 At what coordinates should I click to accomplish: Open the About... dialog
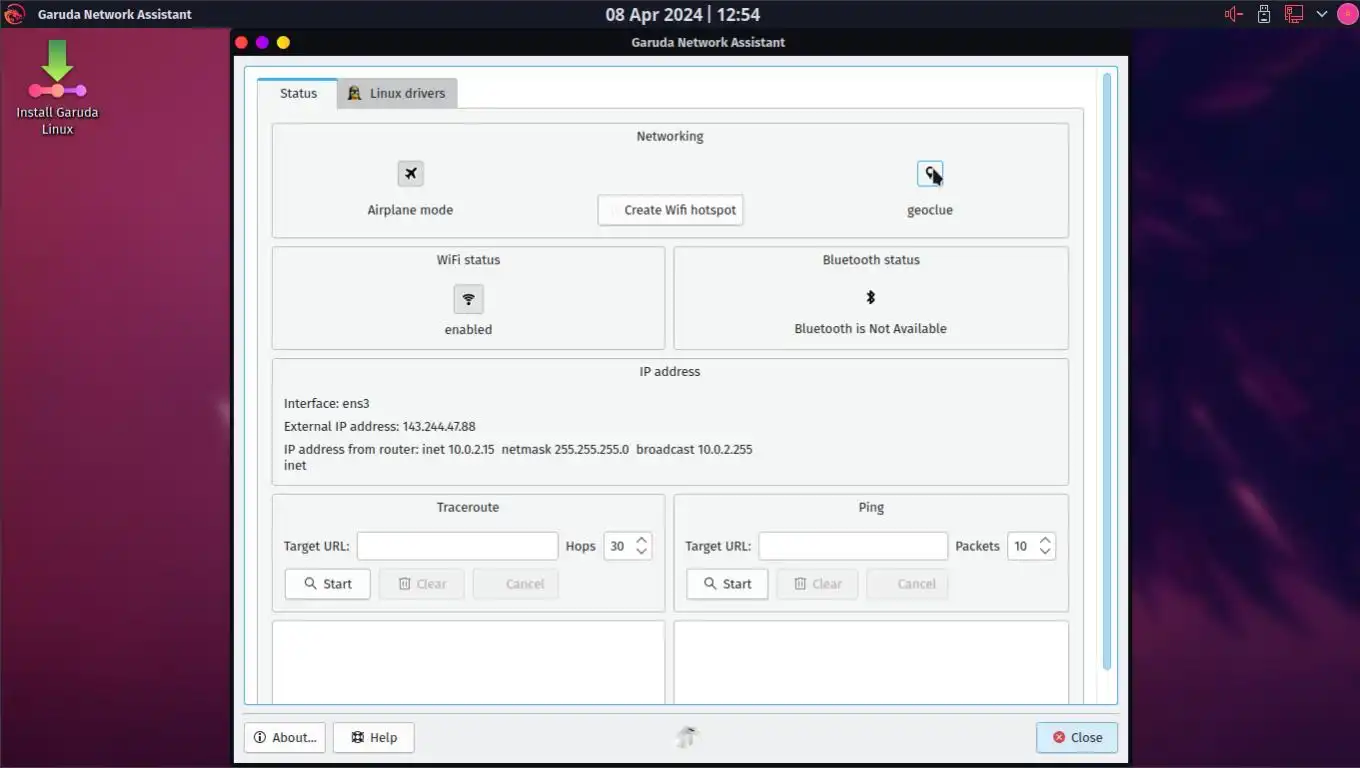(x=285, y=738)
